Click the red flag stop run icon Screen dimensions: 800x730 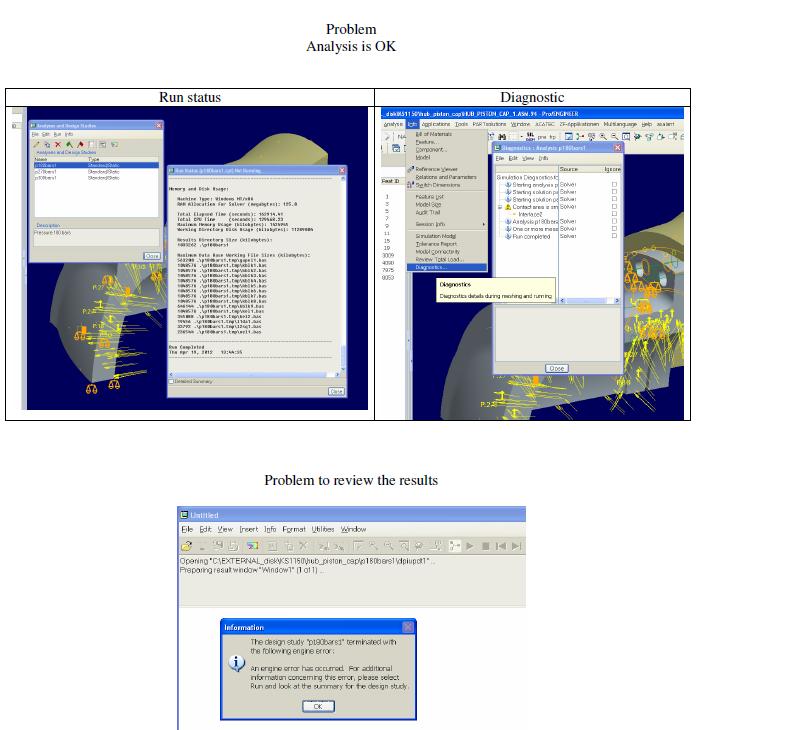(x=80, y=144)
